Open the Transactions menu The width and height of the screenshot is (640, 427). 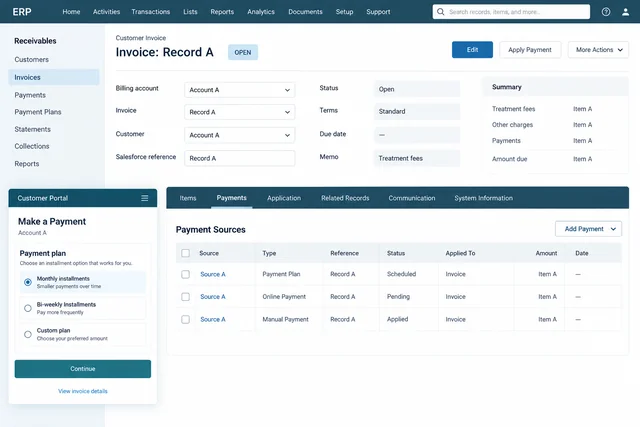point(151,12)
